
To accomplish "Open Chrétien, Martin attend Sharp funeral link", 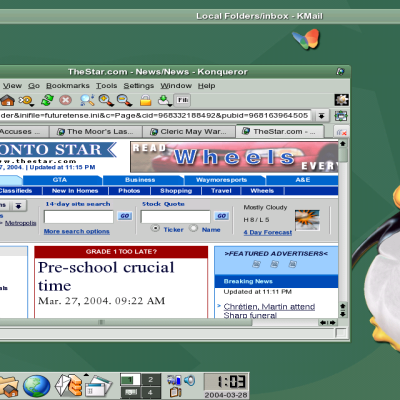I will pos(269,310).
